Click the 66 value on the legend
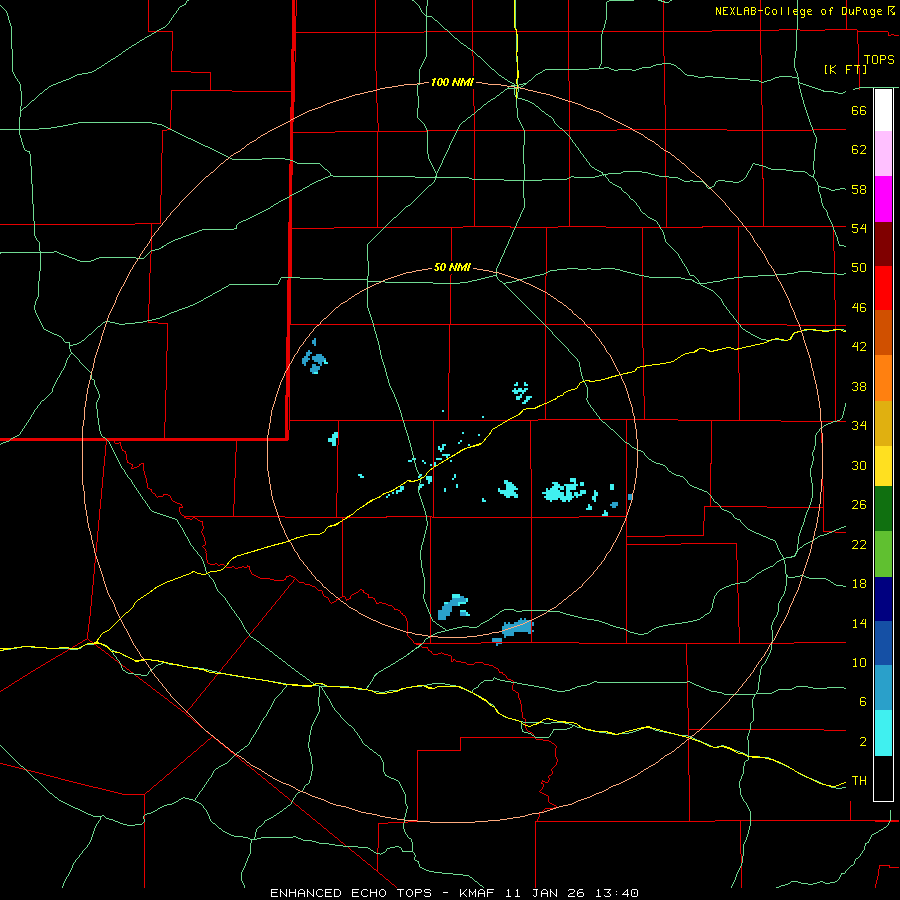900x900 pixels. 859,111
